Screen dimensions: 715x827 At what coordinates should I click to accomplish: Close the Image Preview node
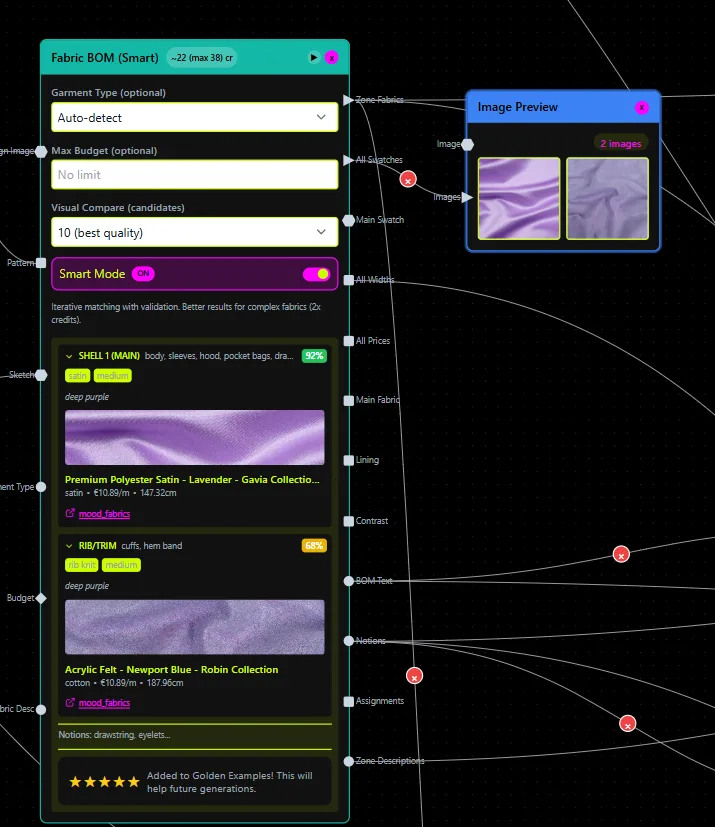click(642, 108)
